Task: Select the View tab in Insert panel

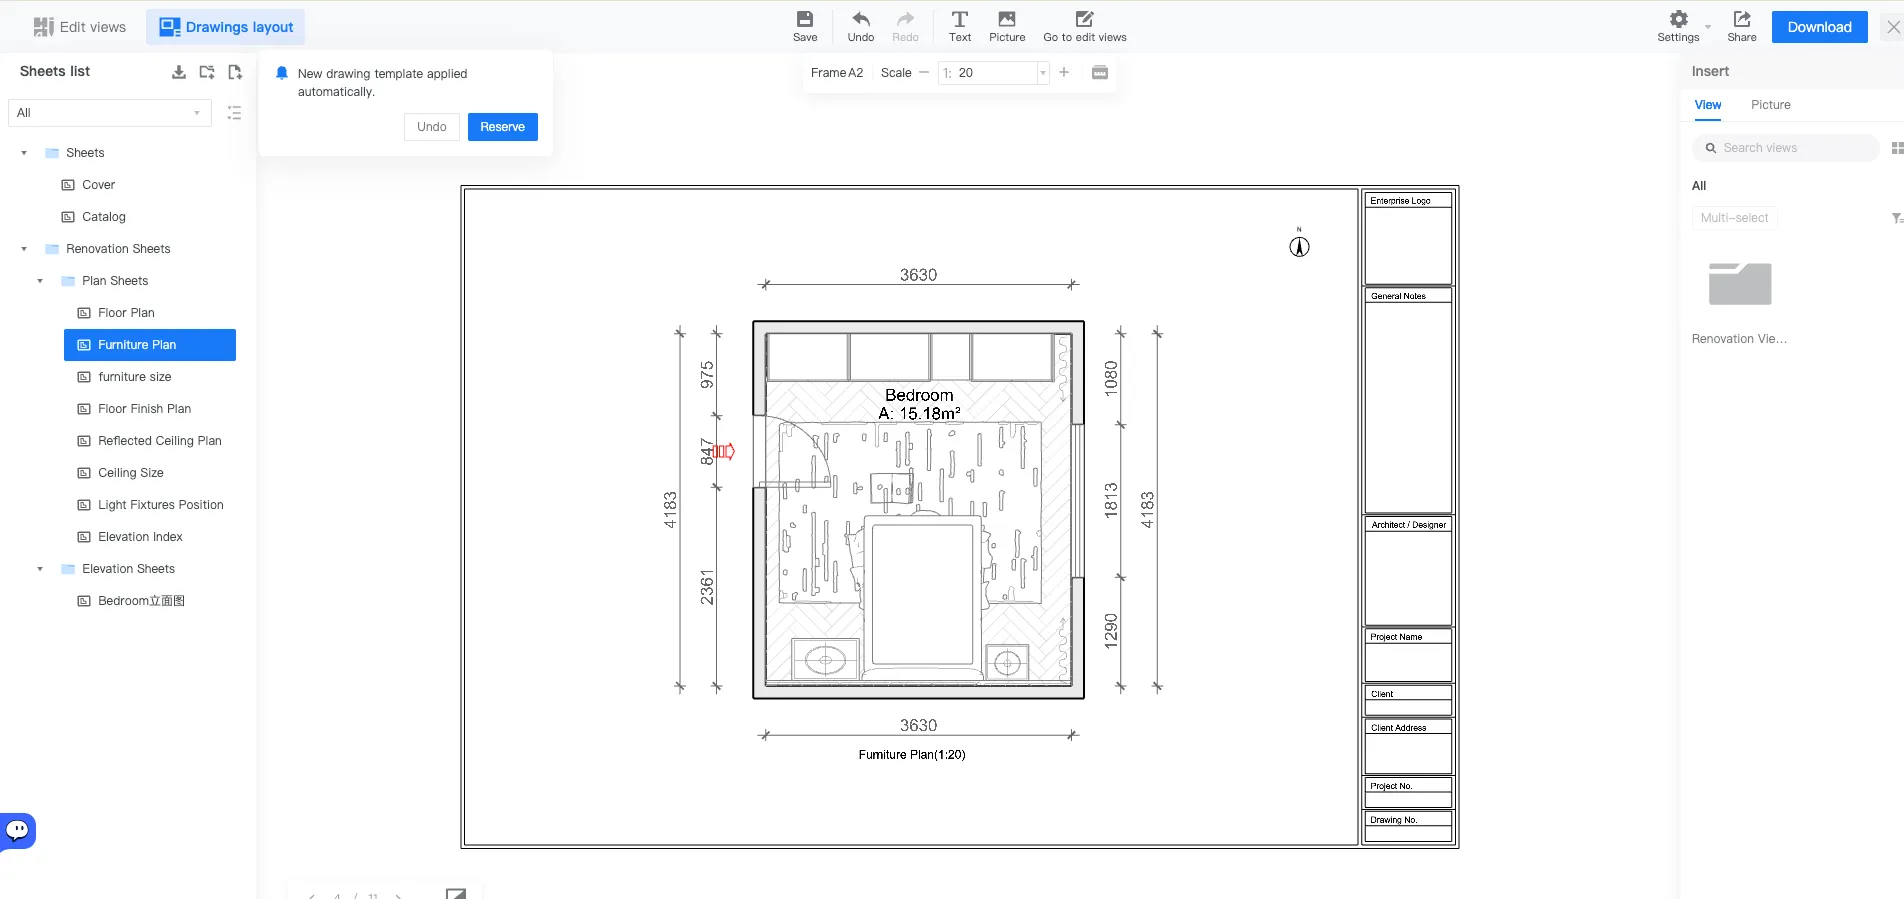Action: [1708, 105]
